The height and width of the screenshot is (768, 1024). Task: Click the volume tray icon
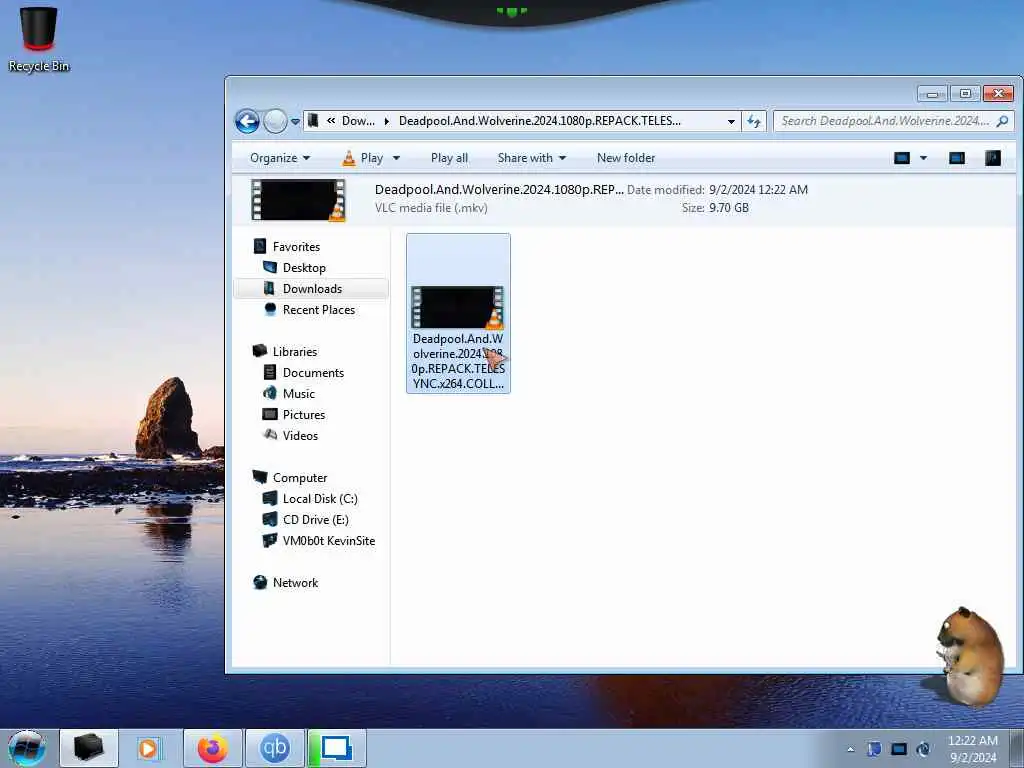pyautogui.click(x=923, y=749)
